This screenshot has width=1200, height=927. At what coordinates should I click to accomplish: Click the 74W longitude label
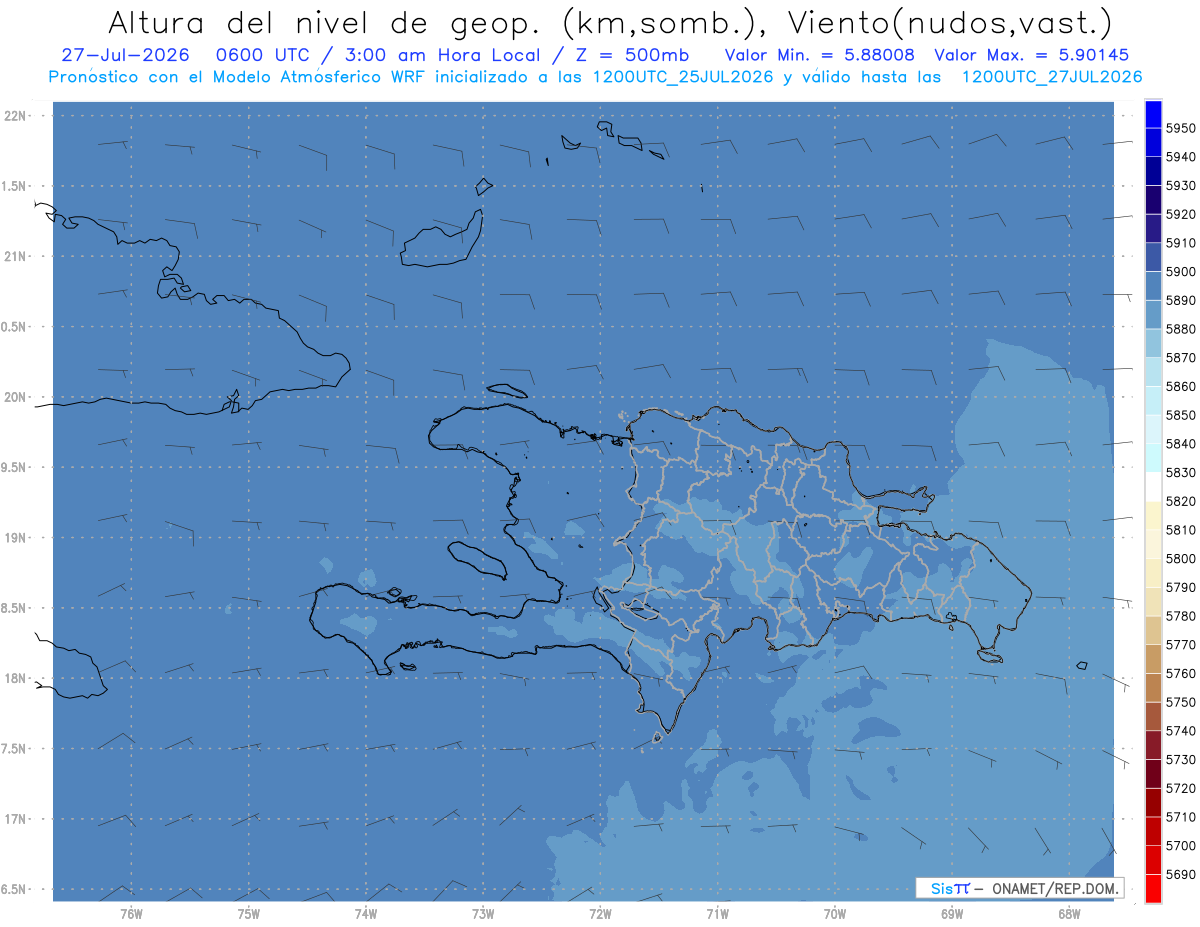[x=366, y=914]
